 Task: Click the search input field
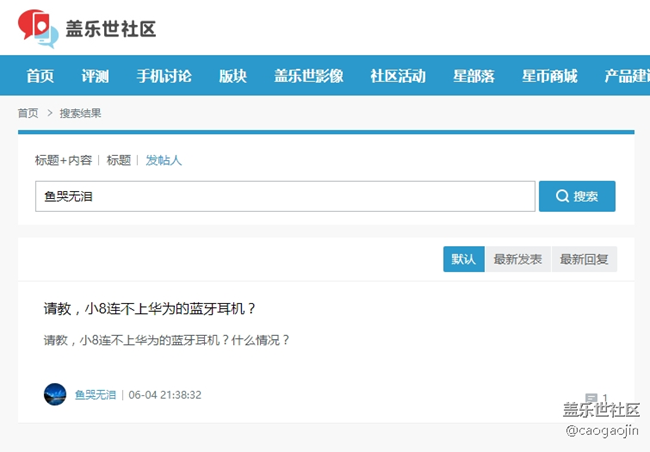[285, 197]
